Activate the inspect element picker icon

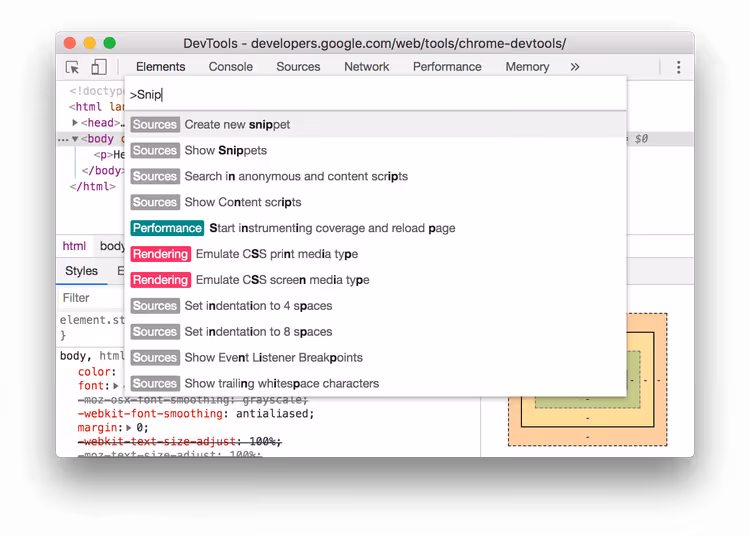(72, 67)
